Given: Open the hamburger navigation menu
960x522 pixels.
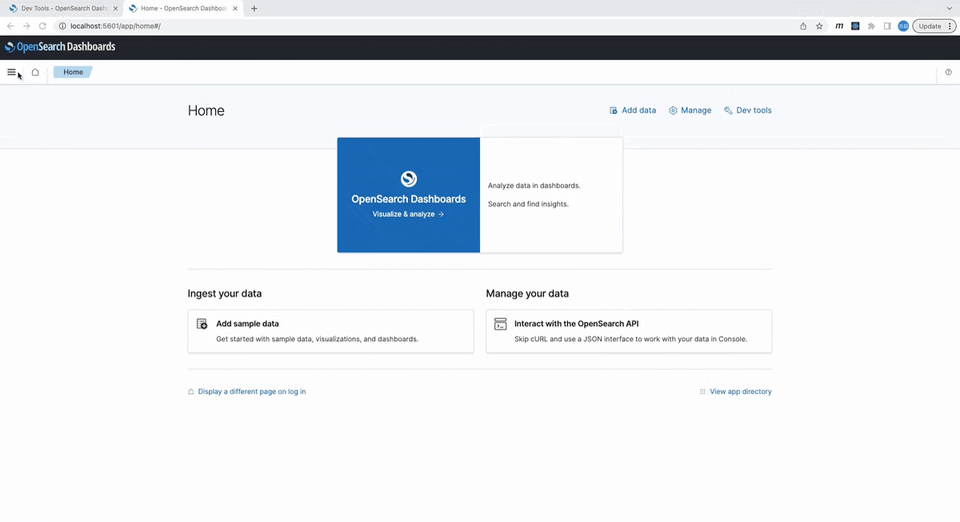Looking at the screenshot, I should 11,72.
